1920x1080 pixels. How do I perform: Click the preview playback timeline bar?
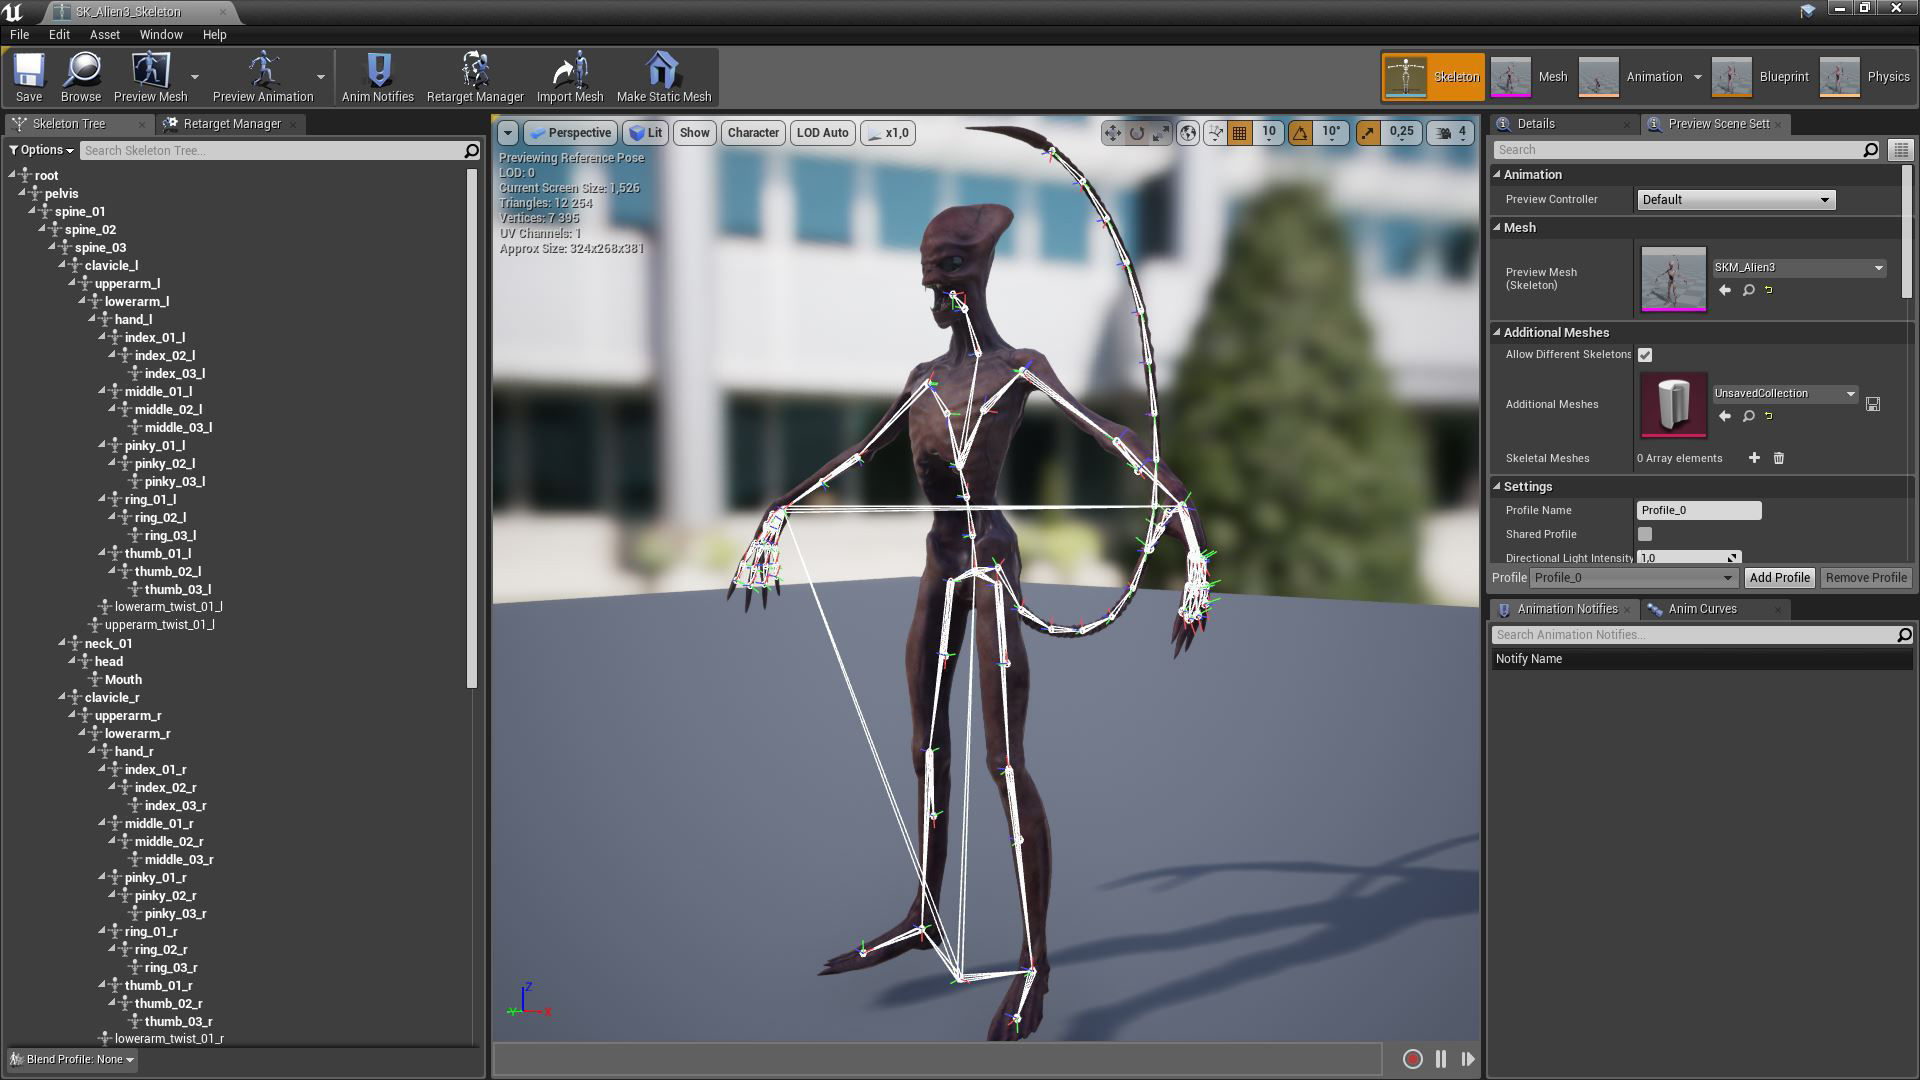coord(937,1059)
